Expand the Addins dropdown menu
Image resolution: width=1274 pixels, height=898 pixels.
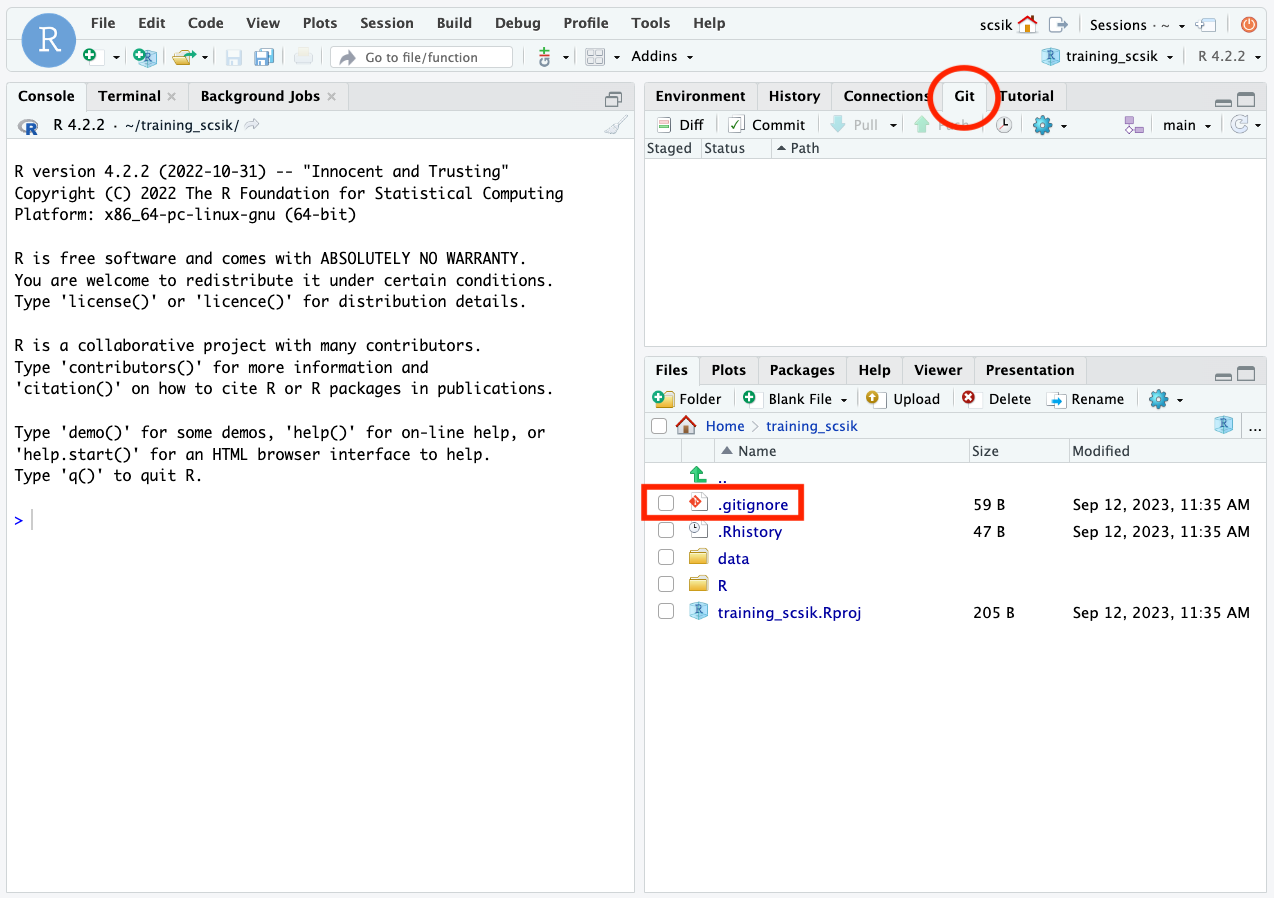tap(662, 57)
